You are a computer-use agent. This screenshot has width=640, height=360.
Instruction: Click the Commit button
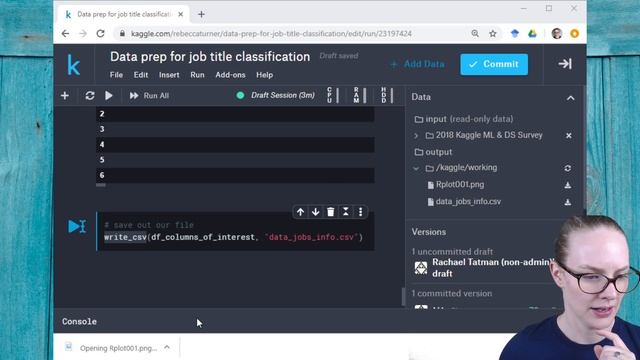(494, 64)
